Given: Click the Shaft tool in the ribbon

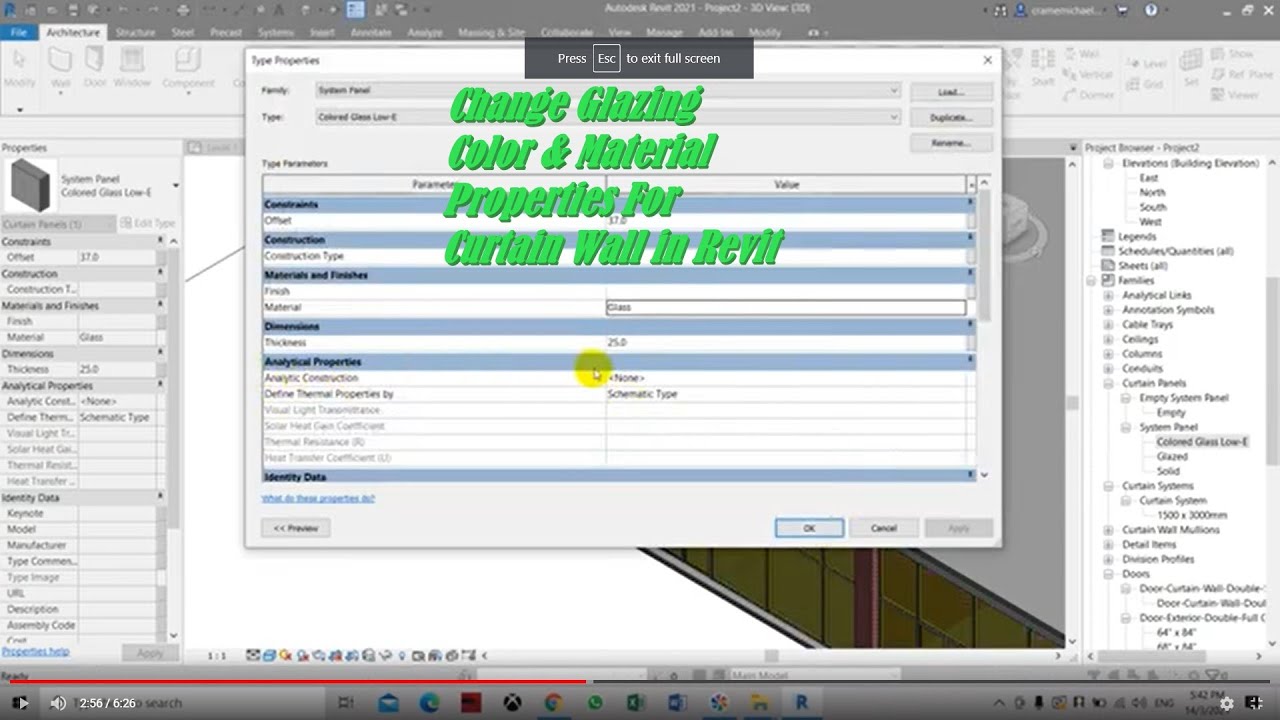Looking at the screenshot, I should point(1043,68).
